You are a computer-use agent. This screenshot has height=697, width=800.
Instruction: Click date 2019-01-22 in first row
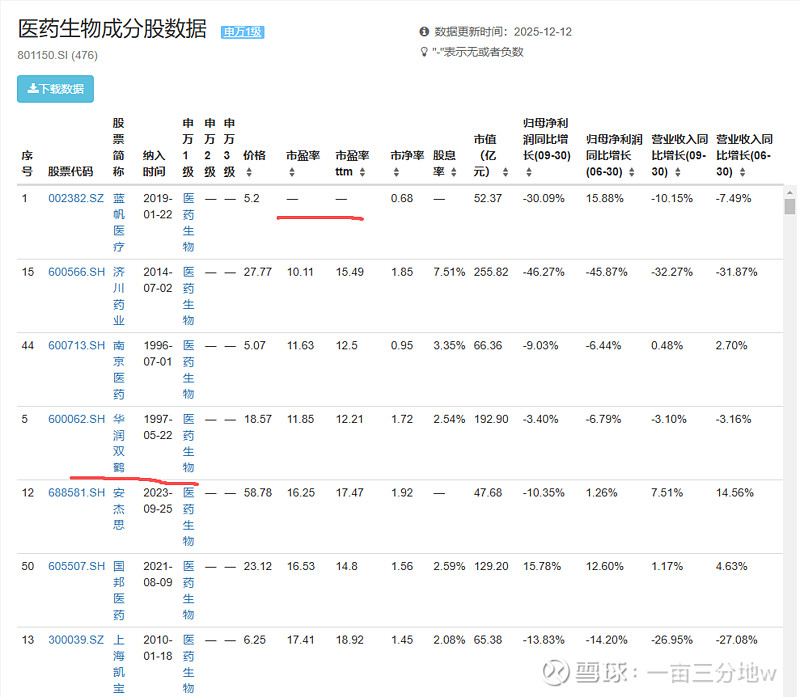point(158,206)
